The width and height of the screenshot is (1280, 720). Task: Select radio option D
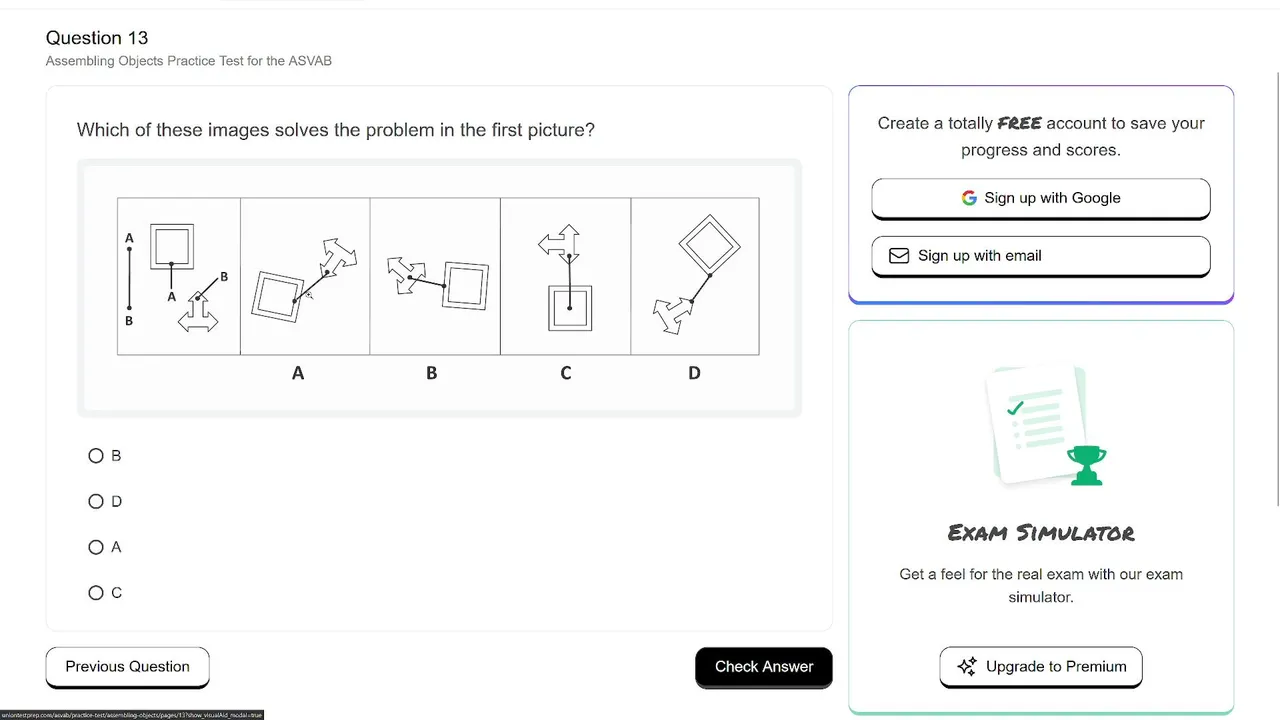[x=96, y=502]
